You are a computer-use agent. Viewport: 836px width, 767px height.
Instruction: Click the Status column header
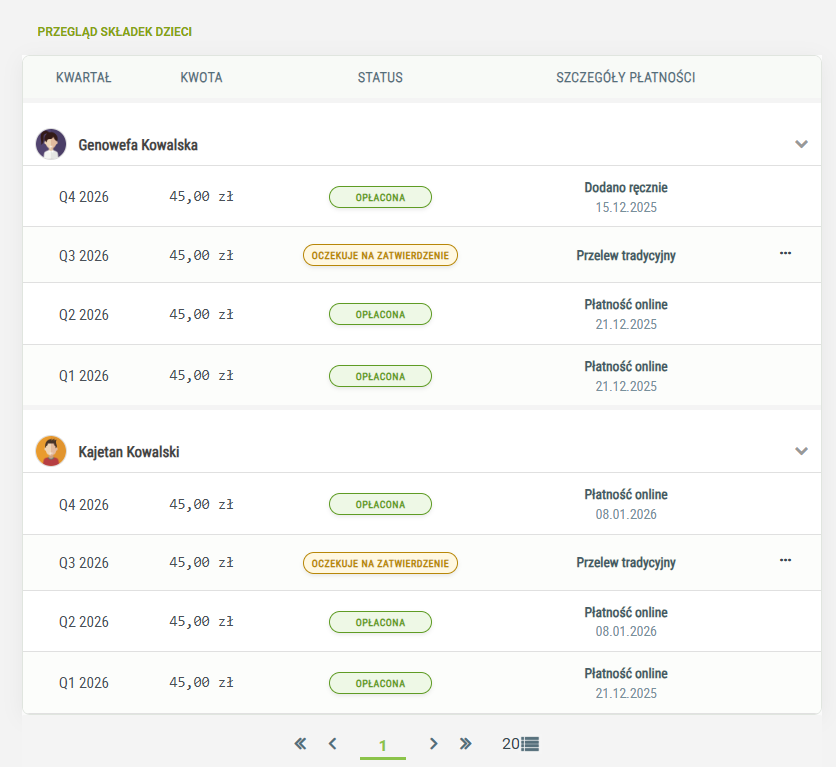coord(380,78)
